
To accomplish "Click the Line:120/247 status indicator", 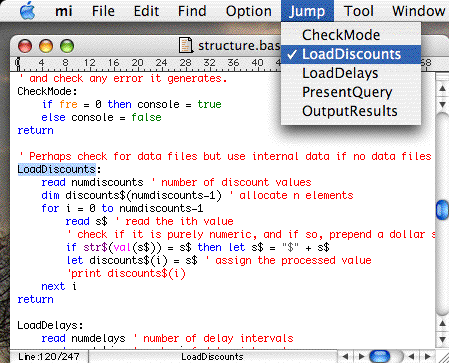I will [x=49, y=357].
